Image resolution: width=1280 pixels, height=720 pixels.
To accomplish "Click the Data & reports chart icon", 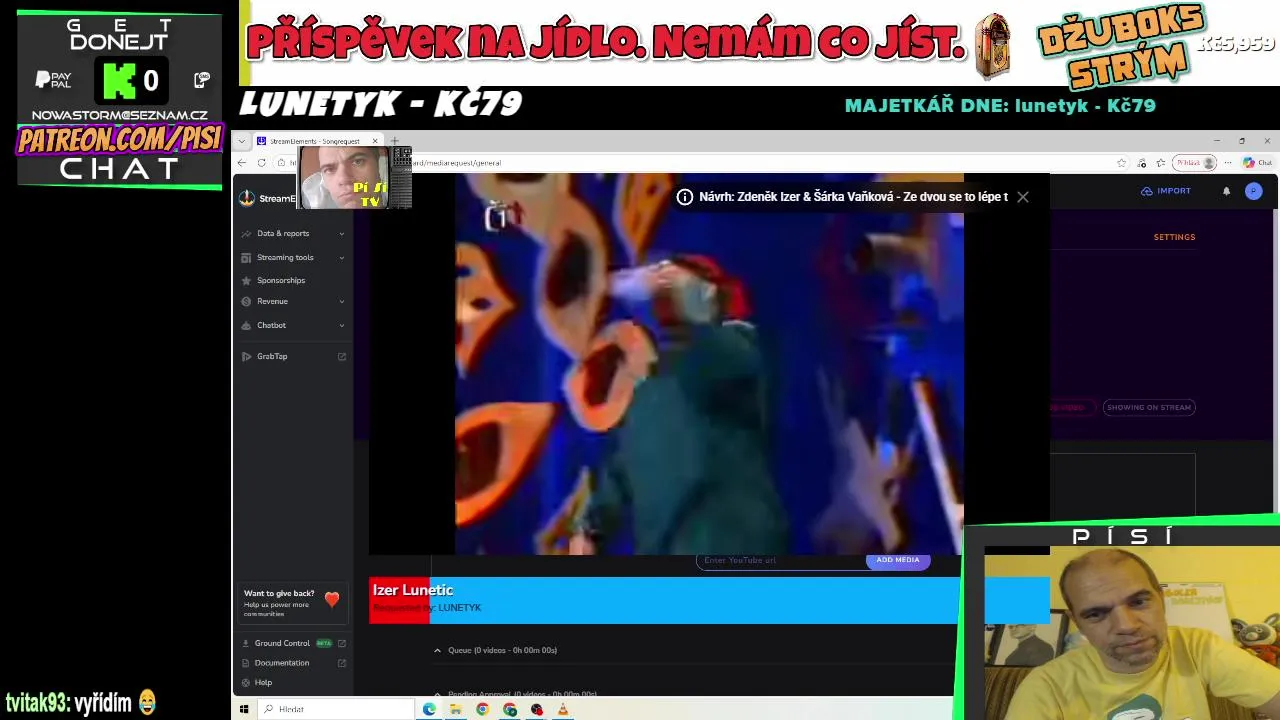I will click(x=247, y=234).
